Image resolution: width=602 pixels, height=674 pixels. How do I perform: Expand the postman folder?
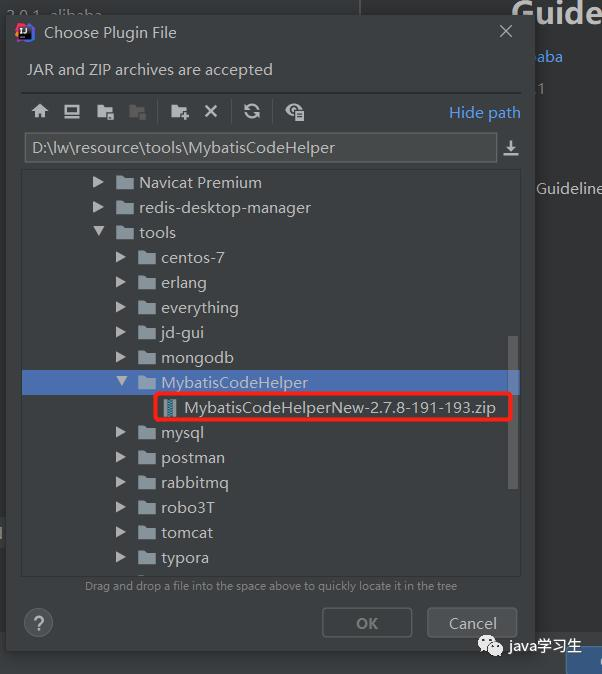pyautogui.click(x=121, y=457)
